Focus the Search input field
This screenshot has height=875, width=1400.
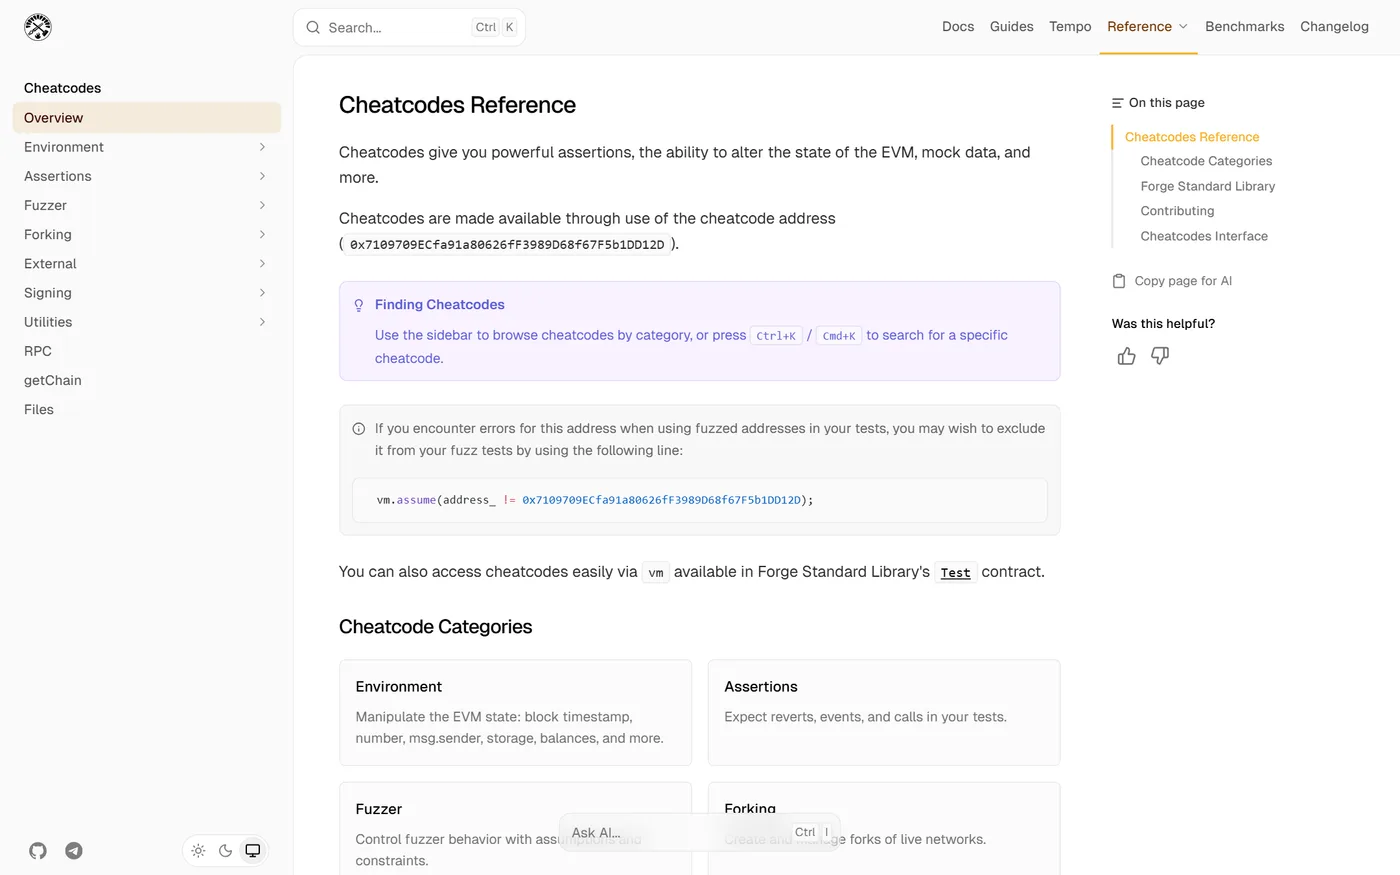[409, 27]
